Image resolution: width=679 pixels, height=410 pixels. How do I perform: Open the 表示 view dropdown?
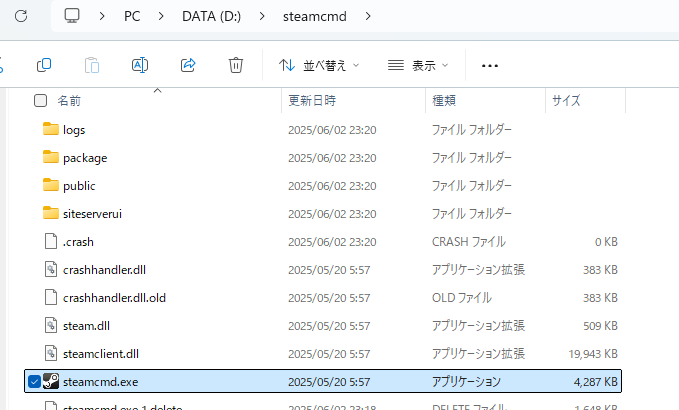pos(418,65)
